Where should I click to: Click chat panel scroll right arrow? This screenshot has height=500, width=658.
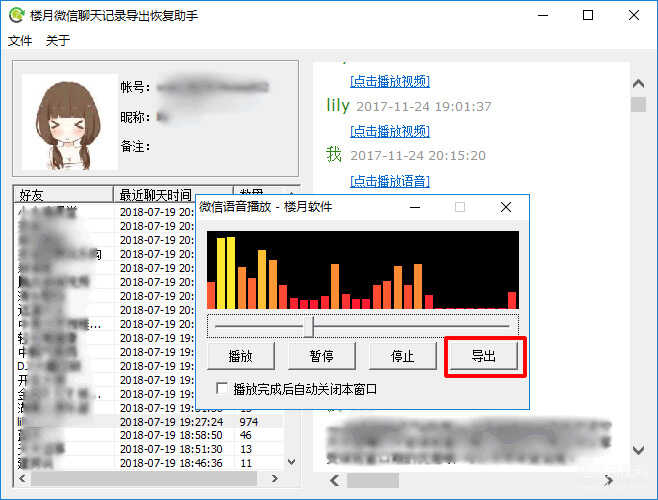tap(608, 481)
